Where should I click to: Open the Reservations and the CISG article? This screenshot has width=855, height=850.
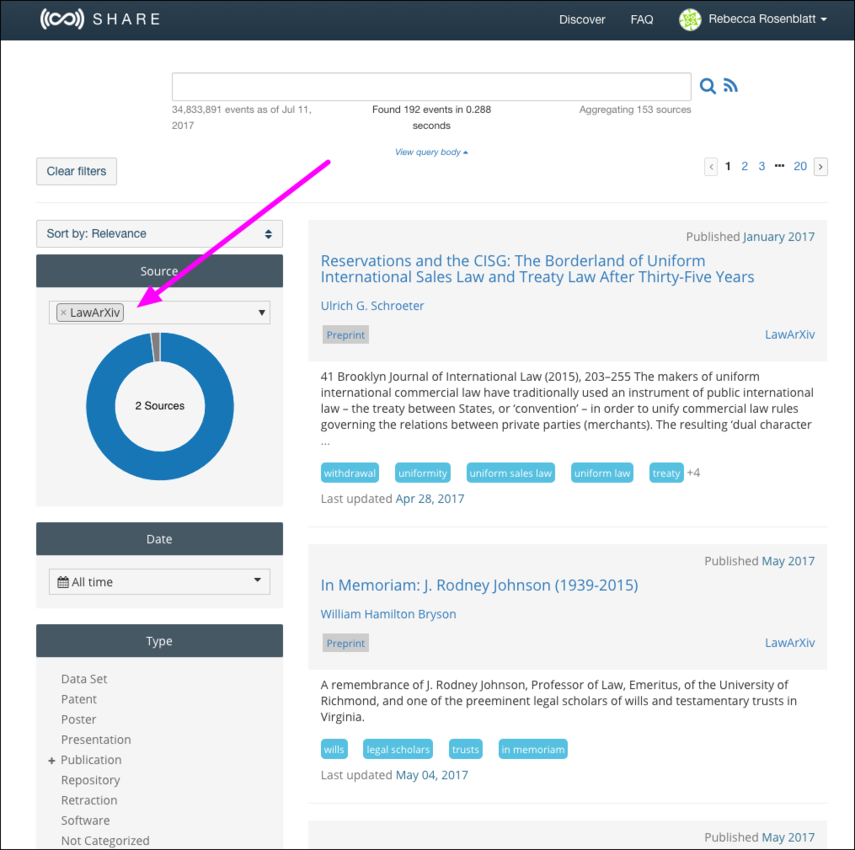click(537, 269)
